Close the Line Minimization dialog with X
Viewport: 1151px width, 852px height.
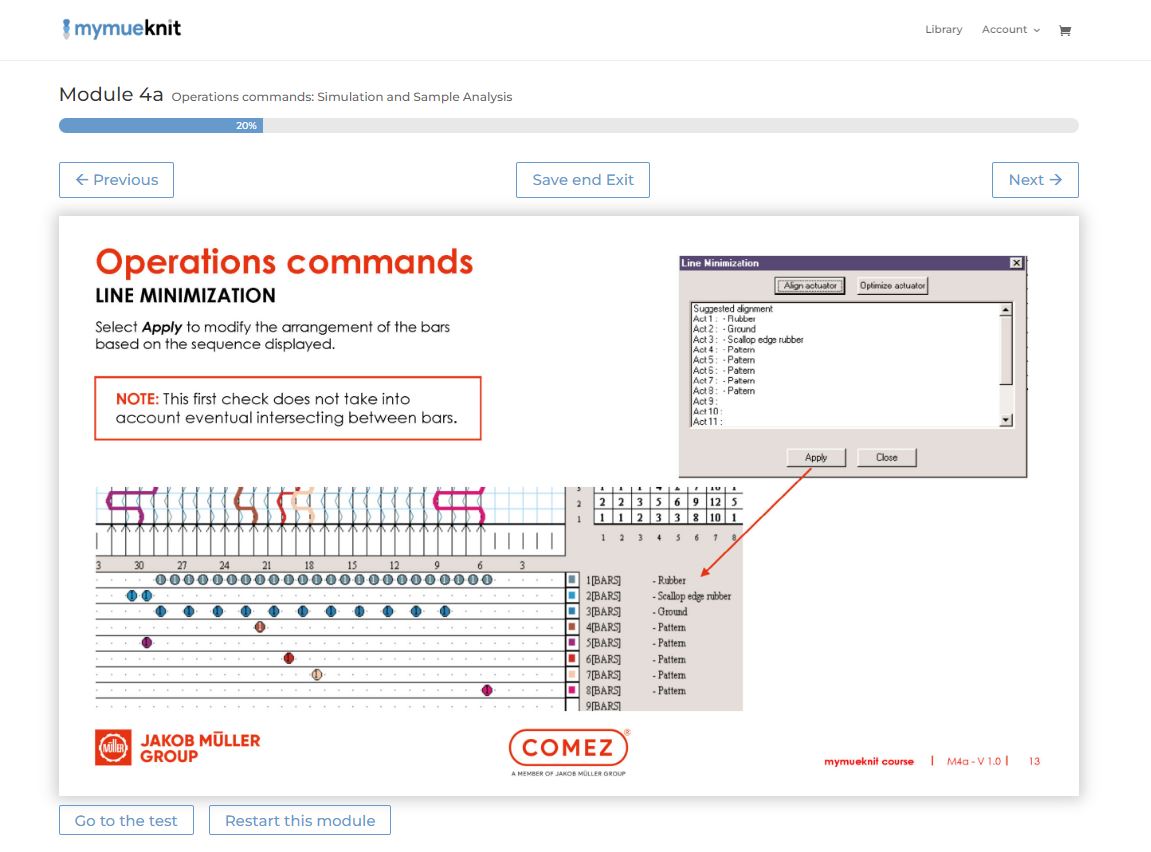click(1016, 263)
